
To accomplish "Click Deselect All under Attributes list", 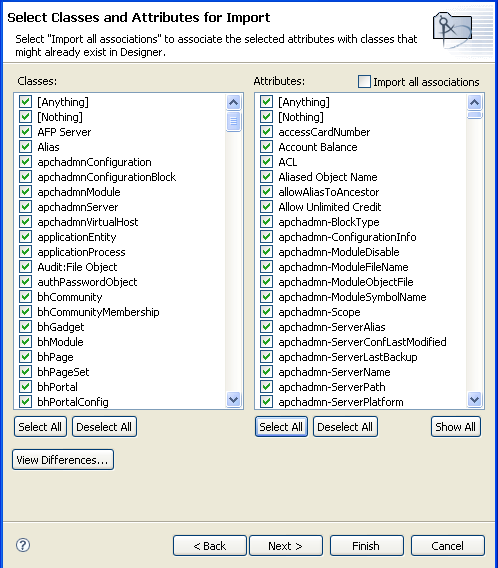I will 345,427.
